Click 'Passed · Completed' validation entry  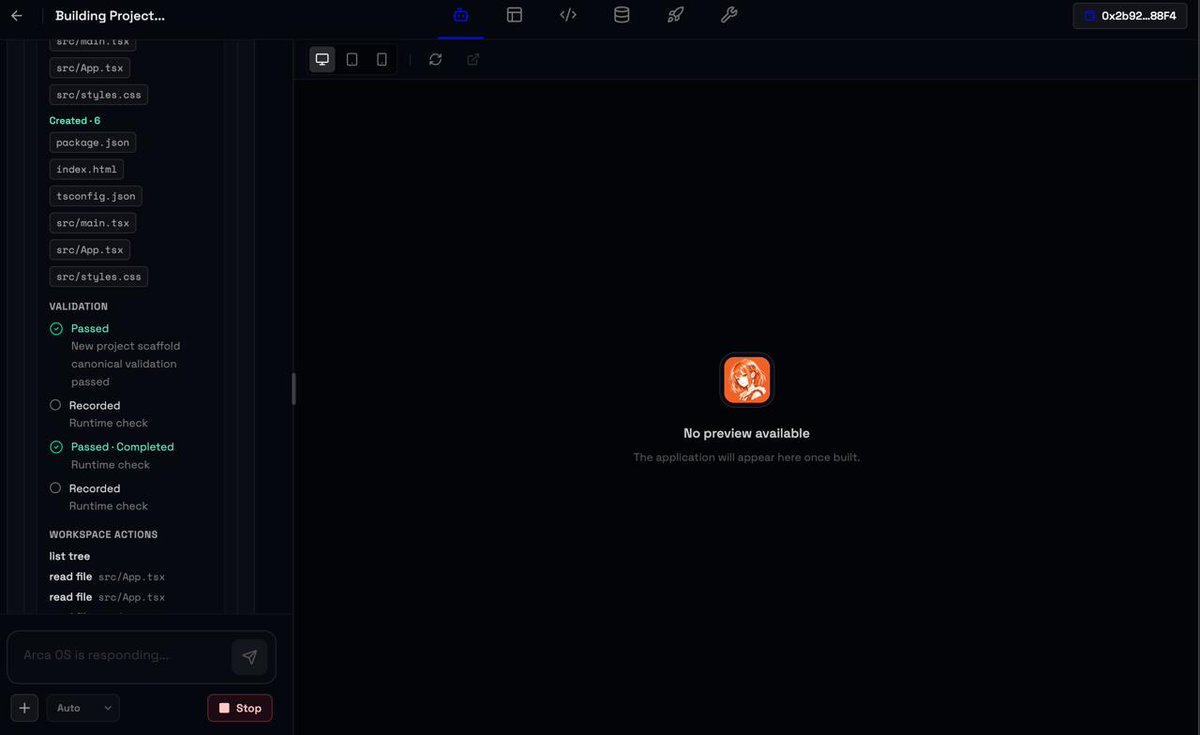[x=122, y=447]
